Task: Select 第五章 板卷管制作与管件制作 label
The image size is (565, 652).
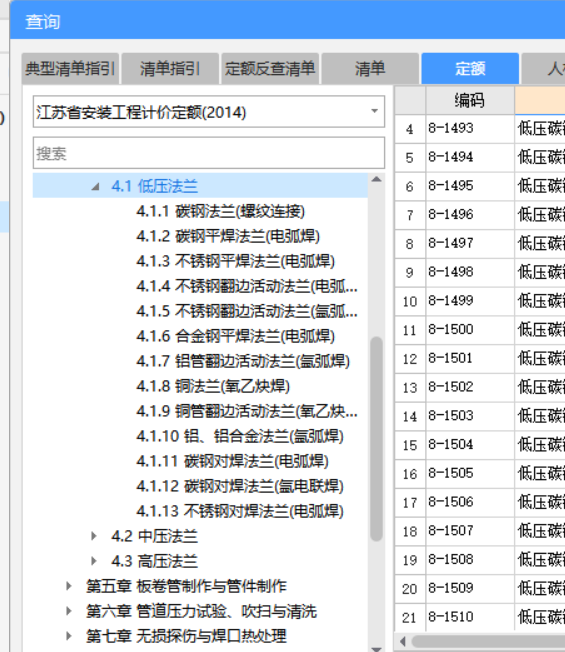Action: pos(186,586)
